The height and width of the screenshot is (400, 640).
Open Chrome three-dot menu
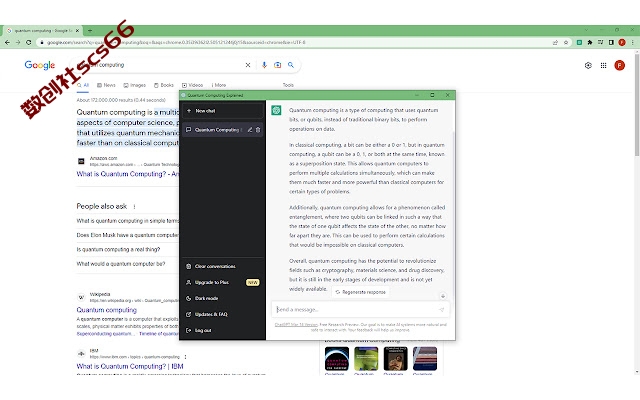pyautogui.click(x=633, y=42)
